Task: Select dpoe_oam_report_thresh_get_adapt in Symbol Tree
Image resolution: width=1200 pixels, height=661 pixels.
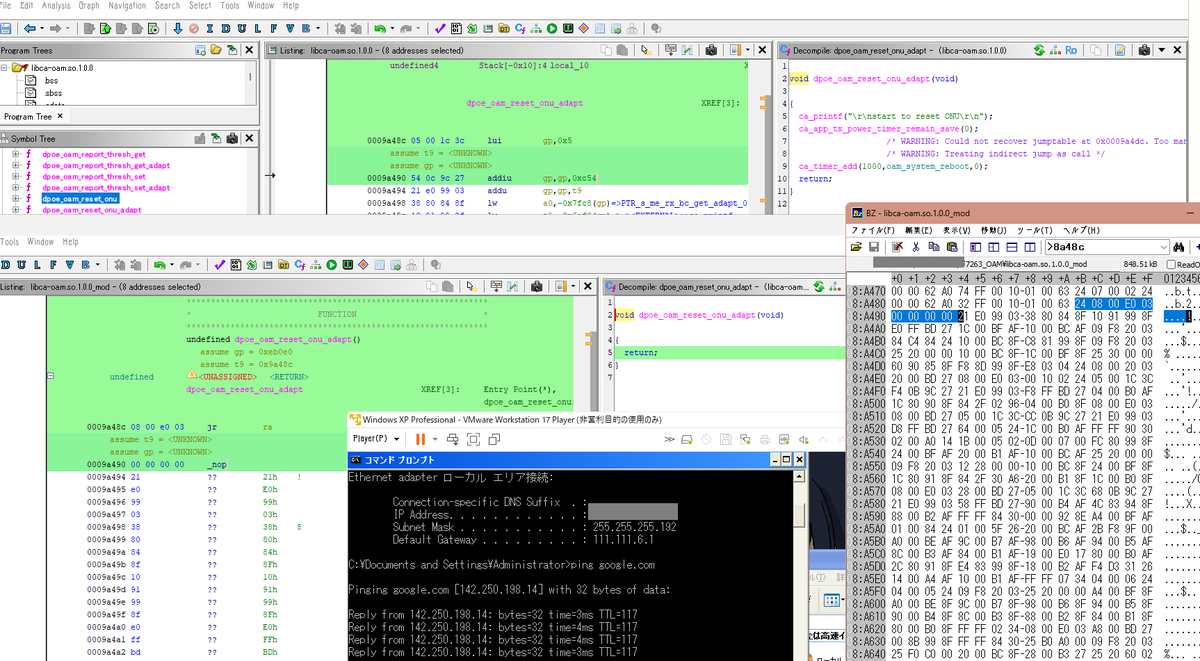Action: (106, 165)
